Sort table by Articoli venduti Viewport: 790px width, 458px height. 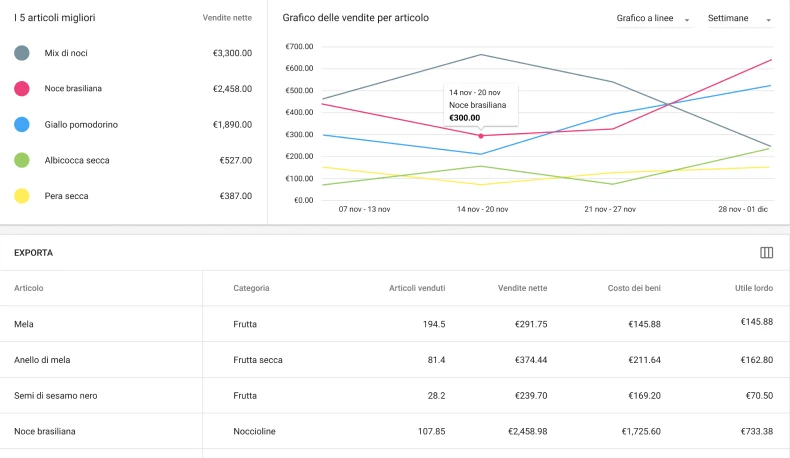(417, 288)
